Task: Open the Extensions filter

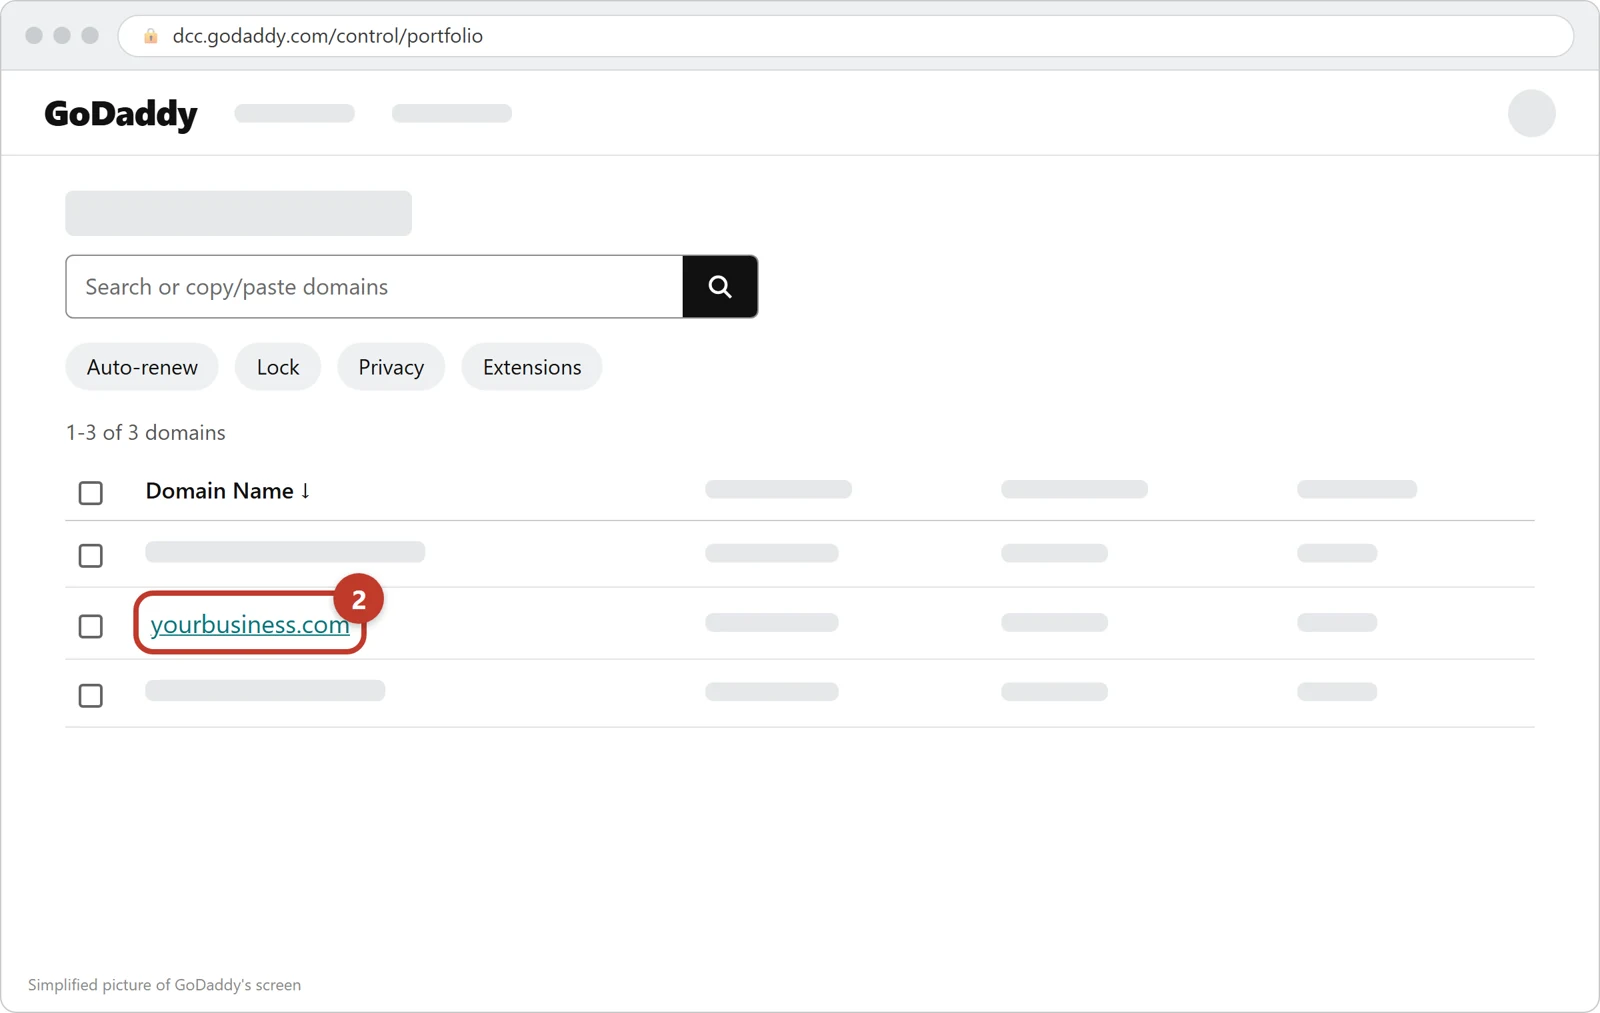Action: (532, 367)
